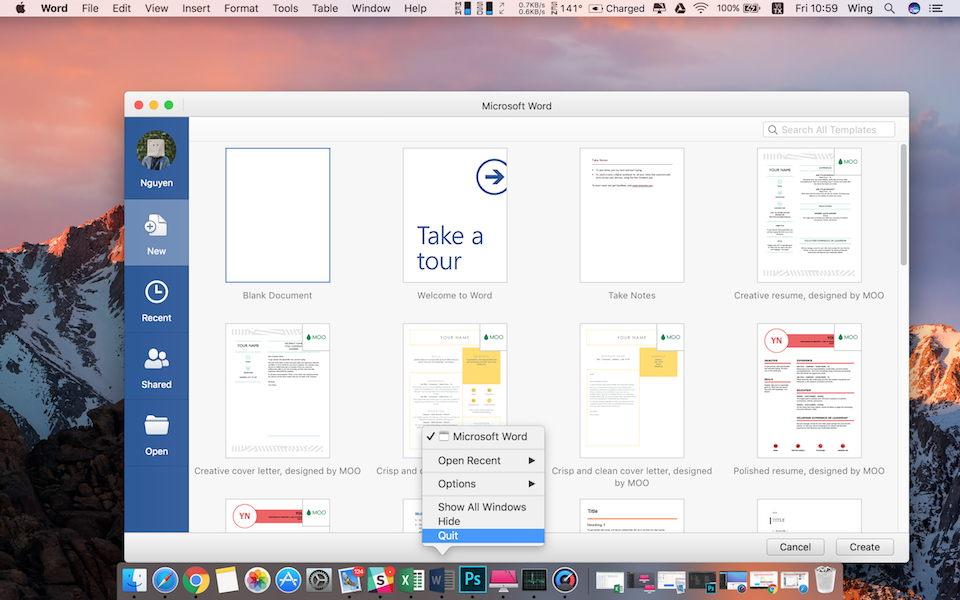Click the Wing user name in menu bar

[860, 9]
